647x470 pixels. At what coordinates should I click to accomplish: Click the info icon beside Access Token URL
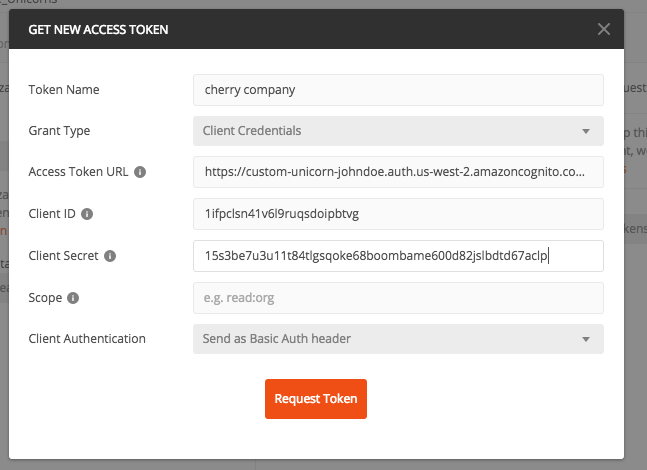click(x=140, y=172)
